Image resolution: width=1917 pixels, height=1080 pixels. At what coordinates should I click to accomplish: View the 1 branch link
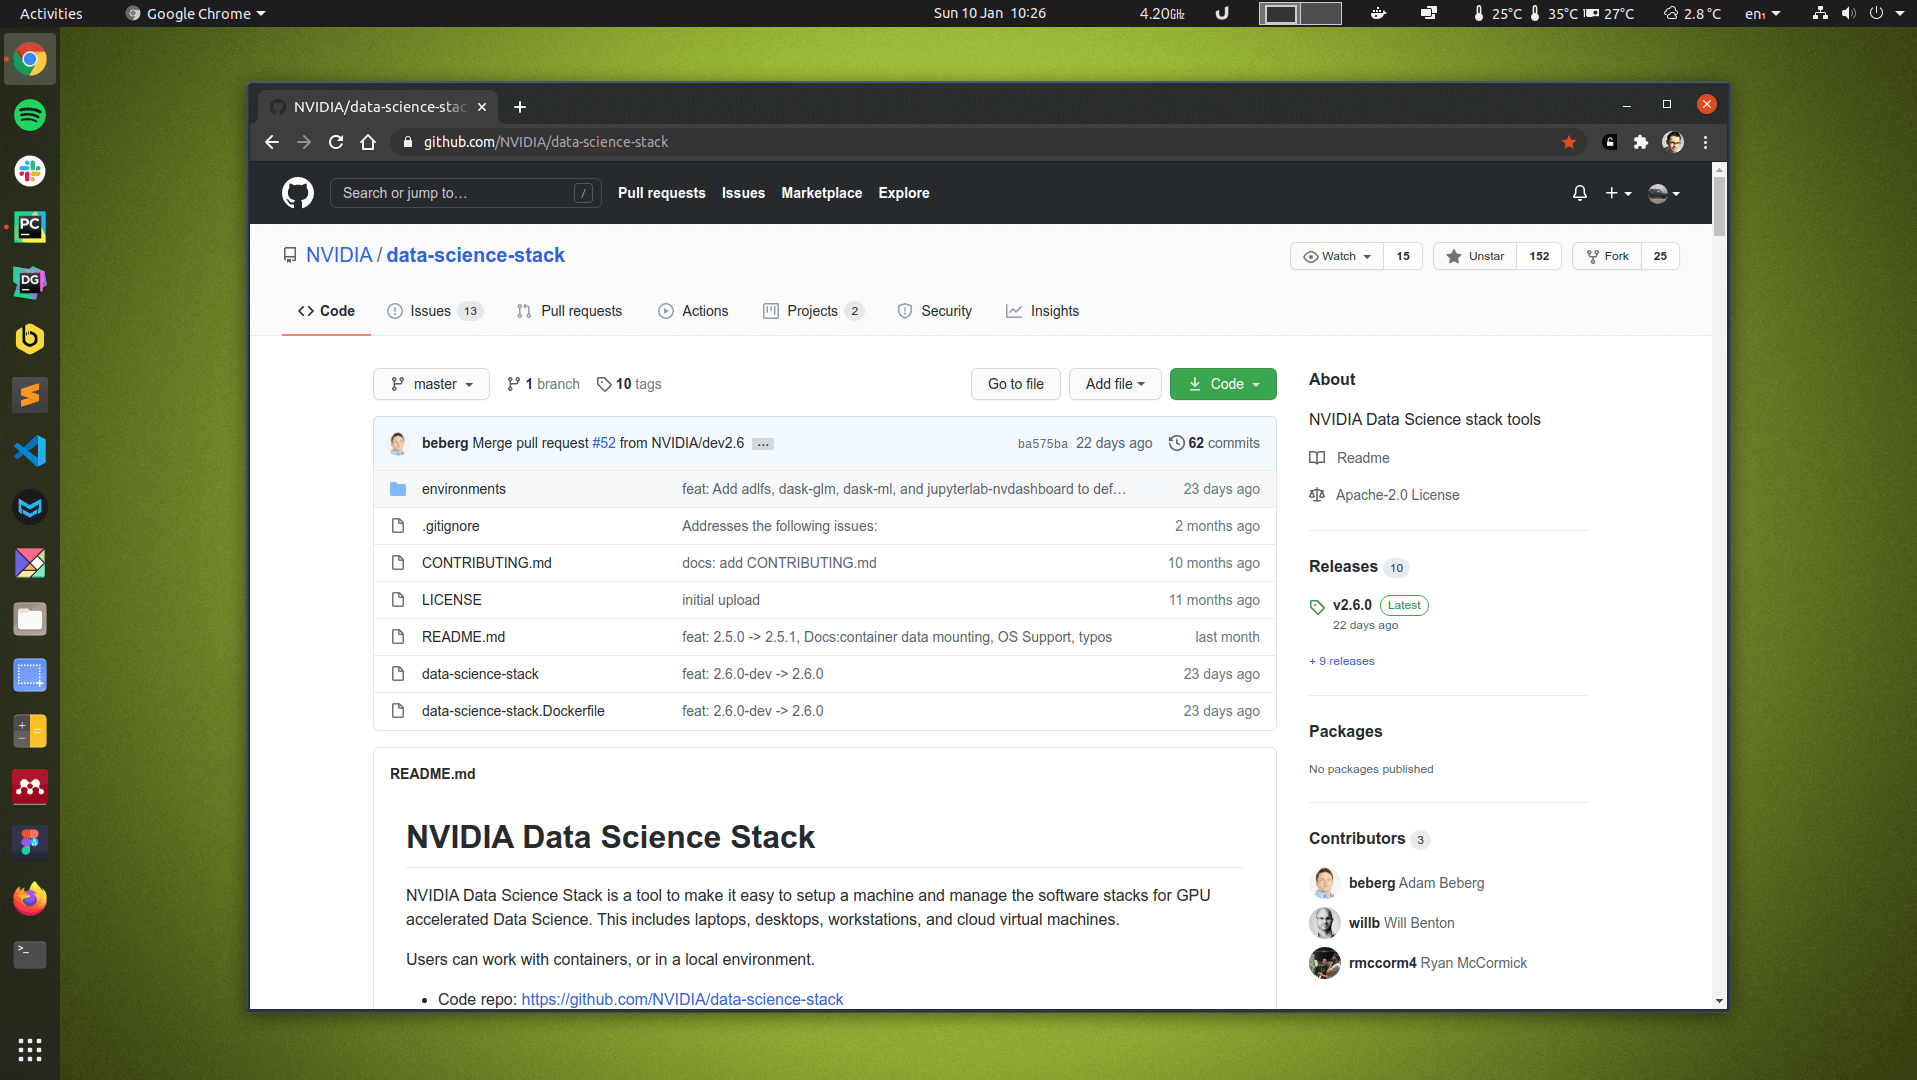click(543, 384)
